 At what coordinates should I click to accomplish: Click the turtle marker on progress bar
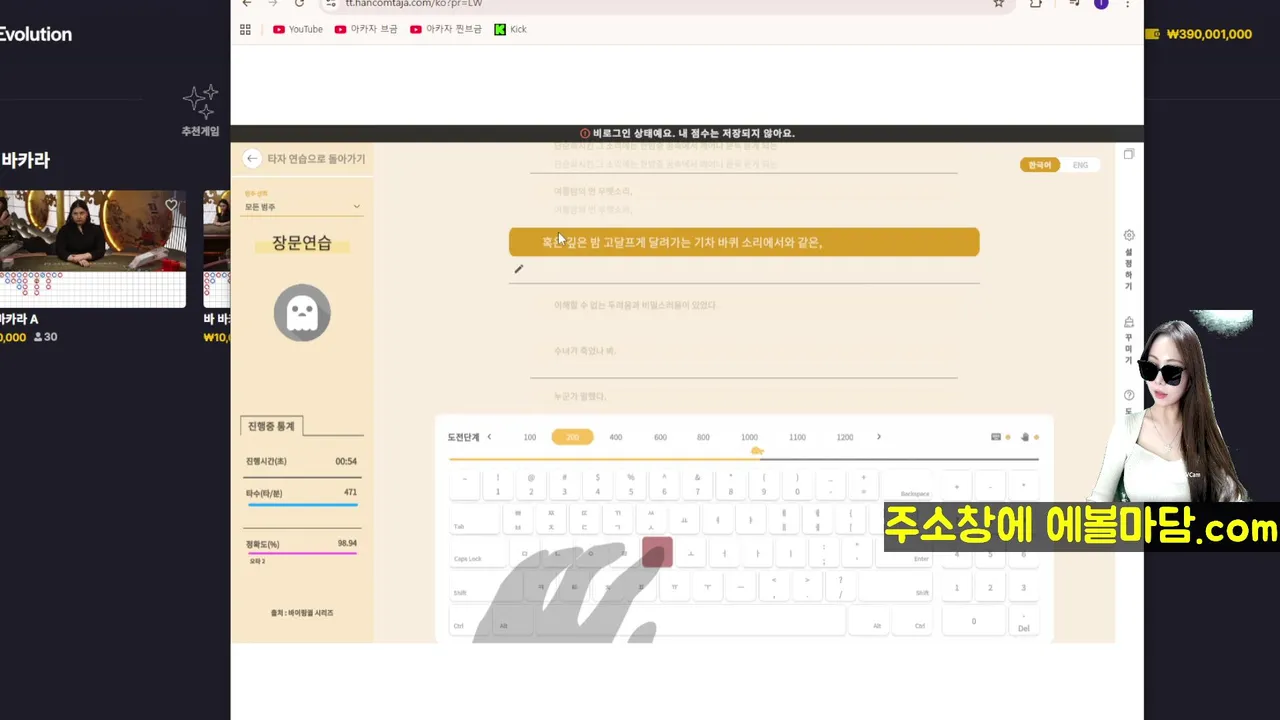point(757,452)
